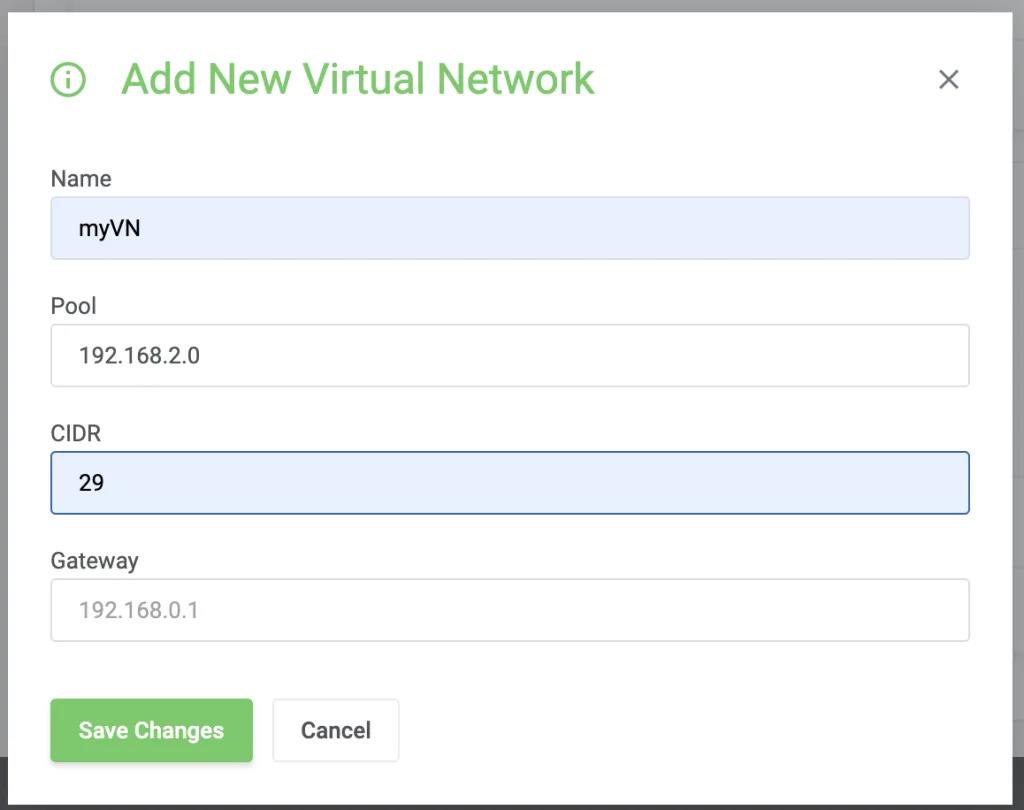Click the 192.168.0.1 placeholder text
Screen dimensions: 1024x810
point(139,610)
